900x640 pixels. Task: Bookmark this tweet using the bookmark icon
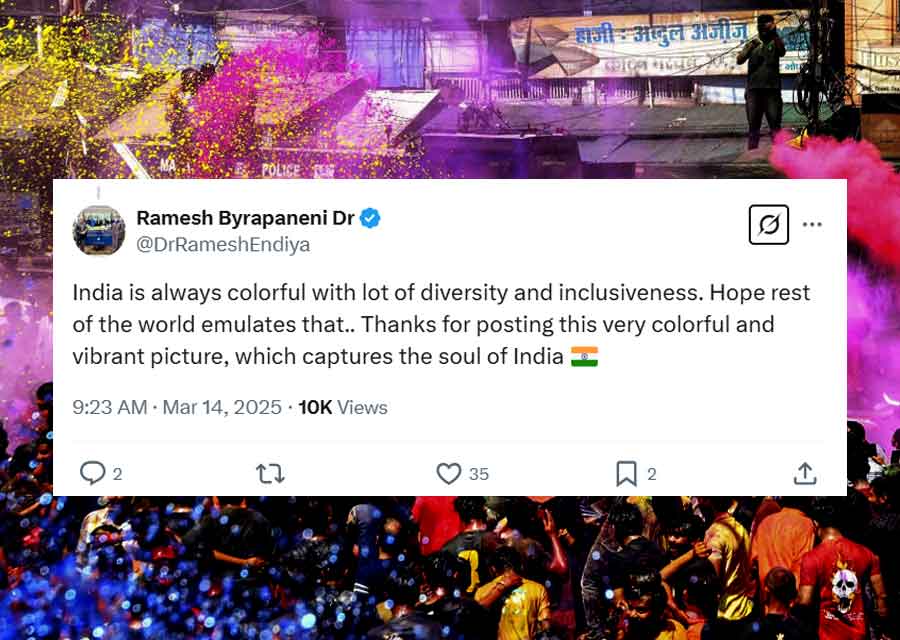coord(626,474)
